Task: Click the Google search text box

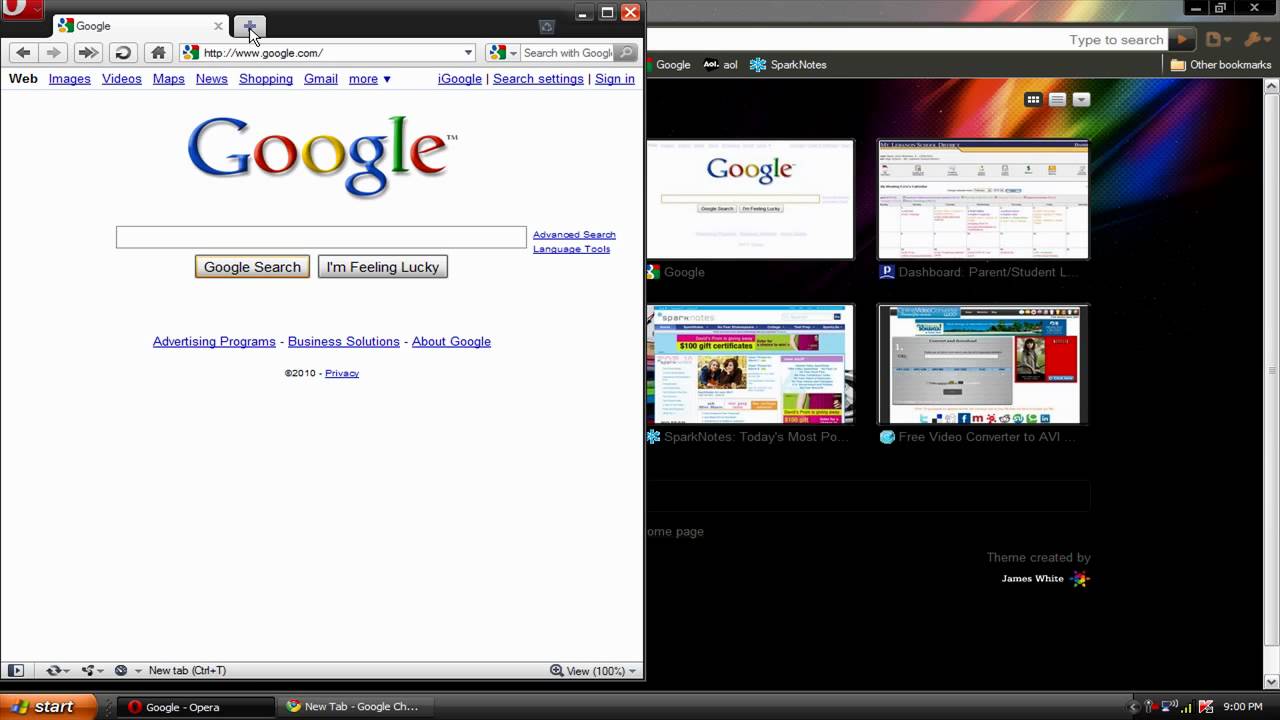Action: tap(321, 237)
